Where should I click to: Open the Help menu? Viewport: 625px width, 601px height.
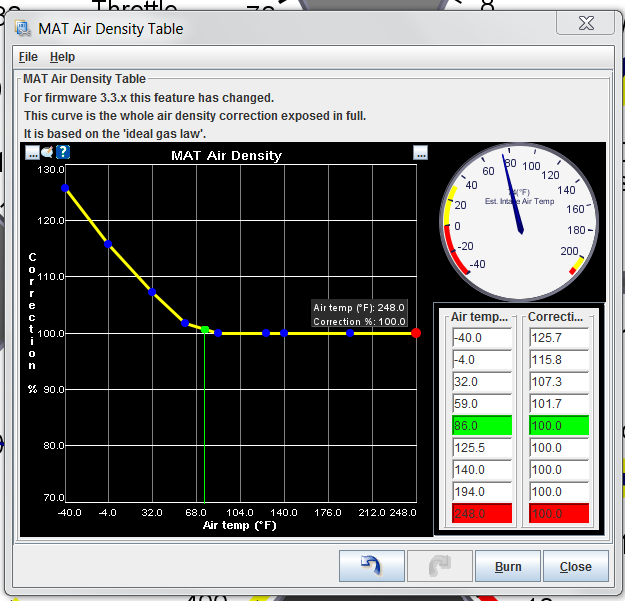pos(62,57)
